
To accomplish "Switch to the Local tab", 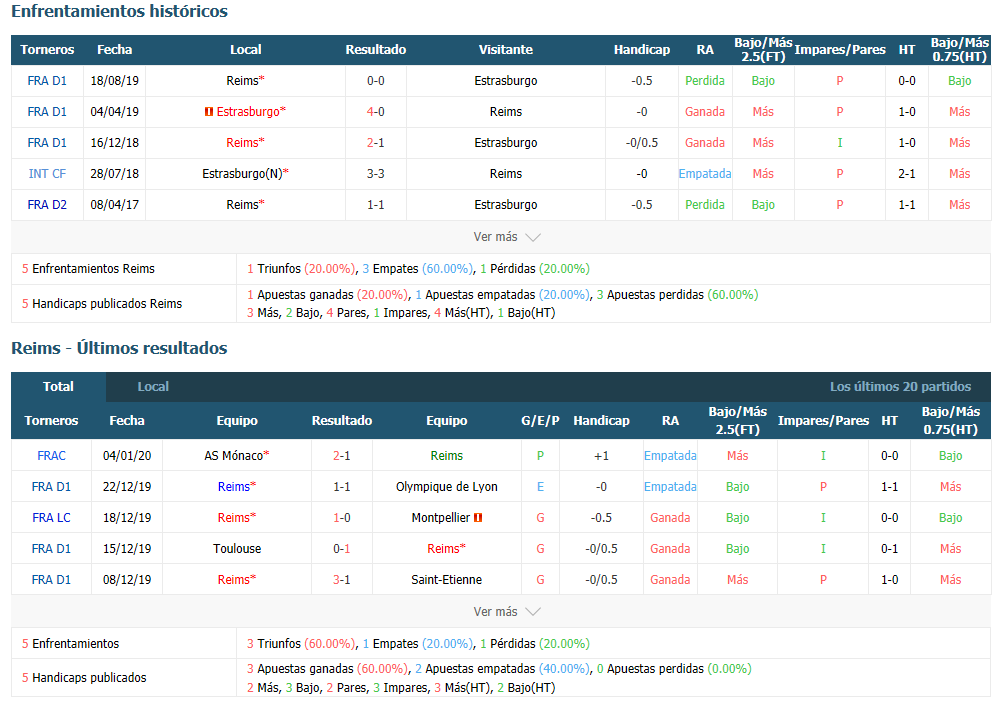I will click(153, 387).
